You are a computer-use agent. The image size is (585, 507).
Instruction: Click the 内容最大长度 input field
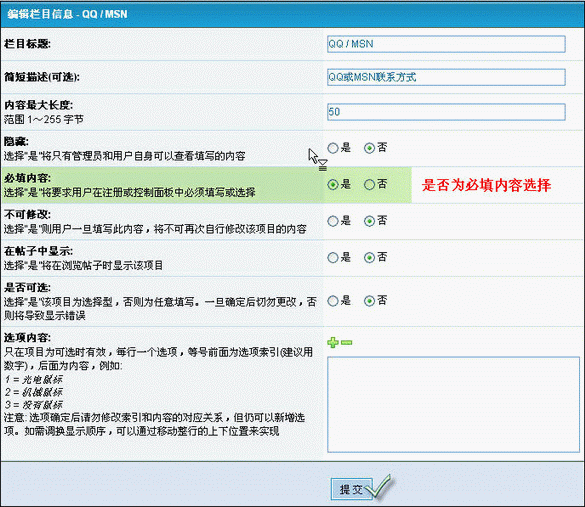pos(446,112)
